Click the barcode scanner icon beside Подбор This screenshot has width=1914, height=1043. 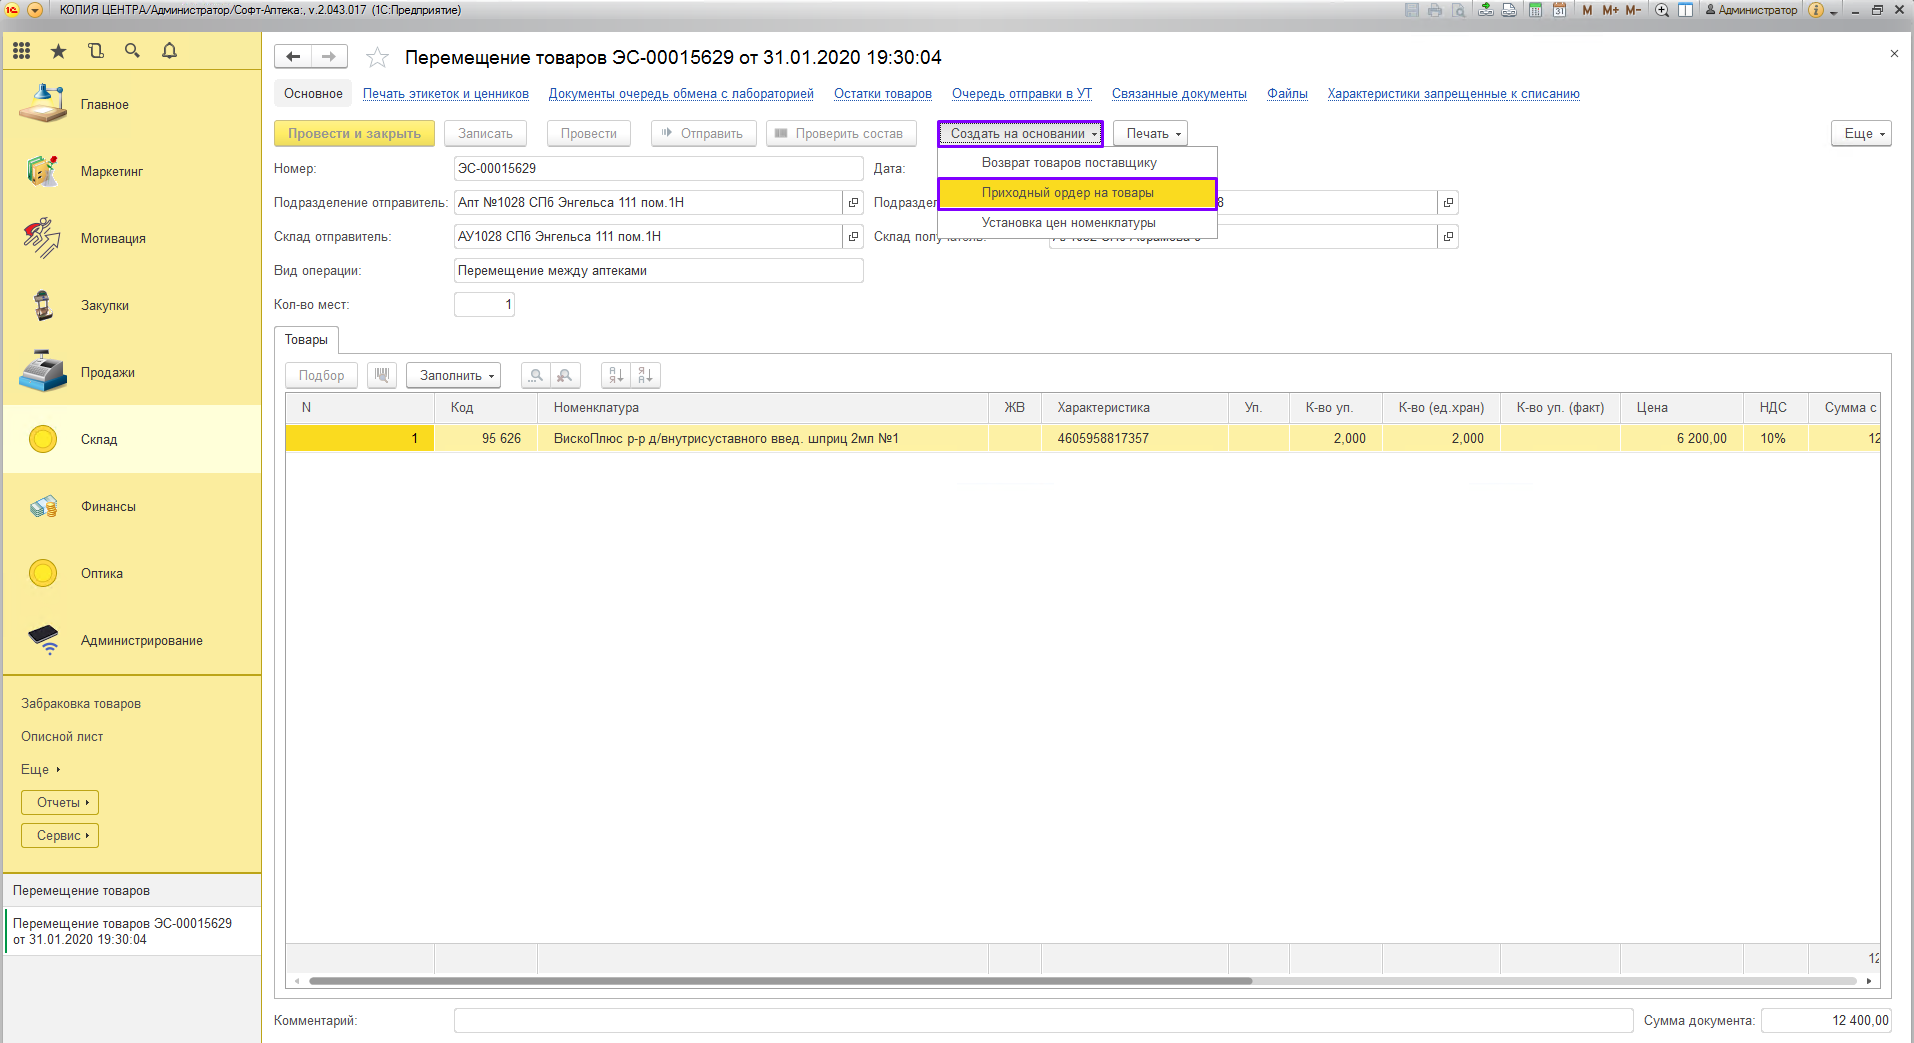click(382, 375)
